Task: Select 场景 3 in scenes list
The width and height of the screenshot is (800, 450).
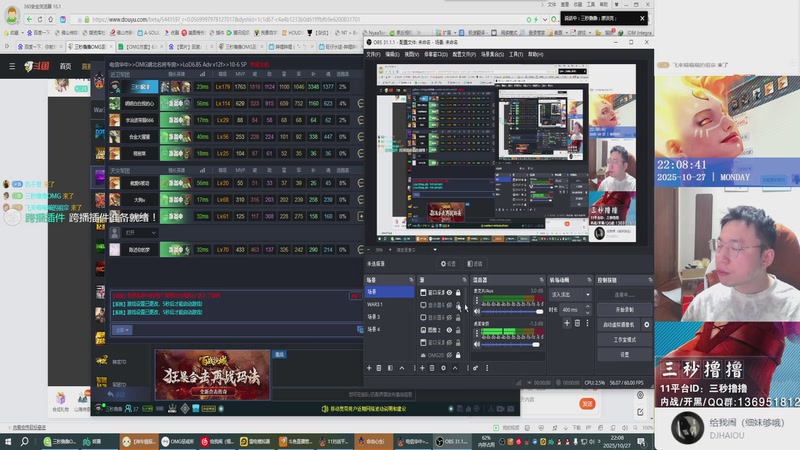Action: pos(389,317)
